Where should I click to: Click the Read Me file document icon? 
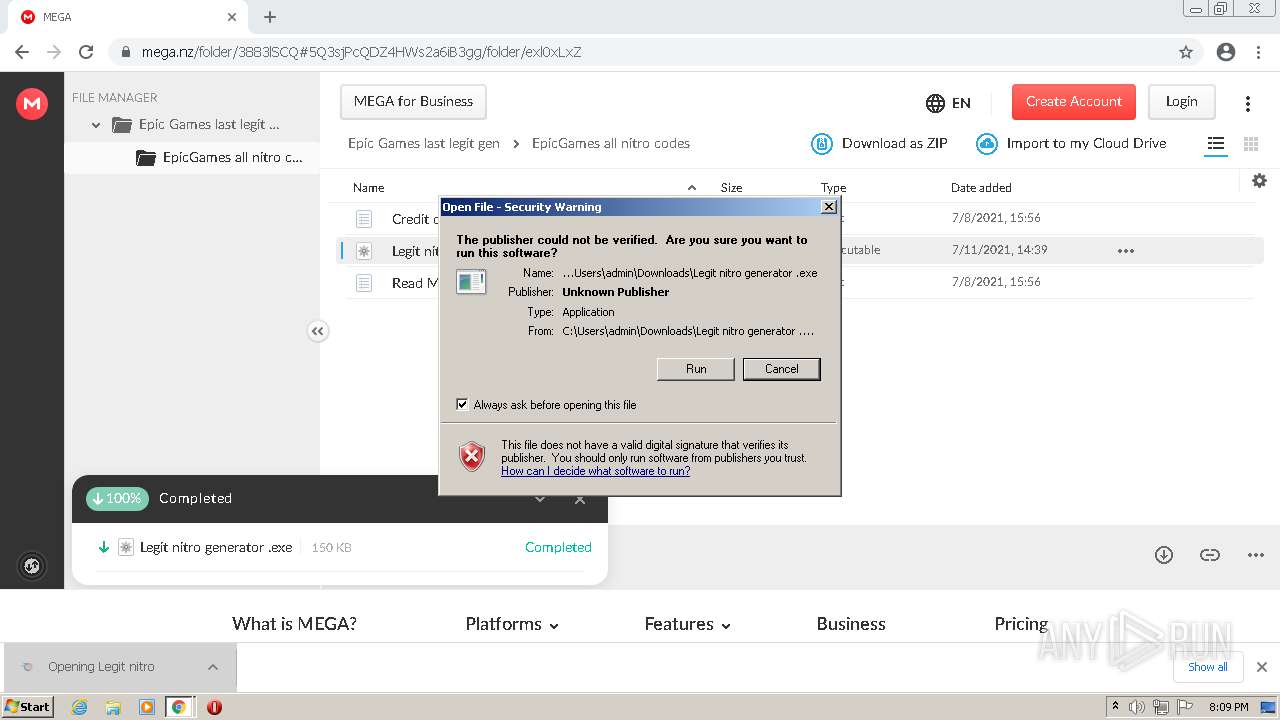(364, 283)
